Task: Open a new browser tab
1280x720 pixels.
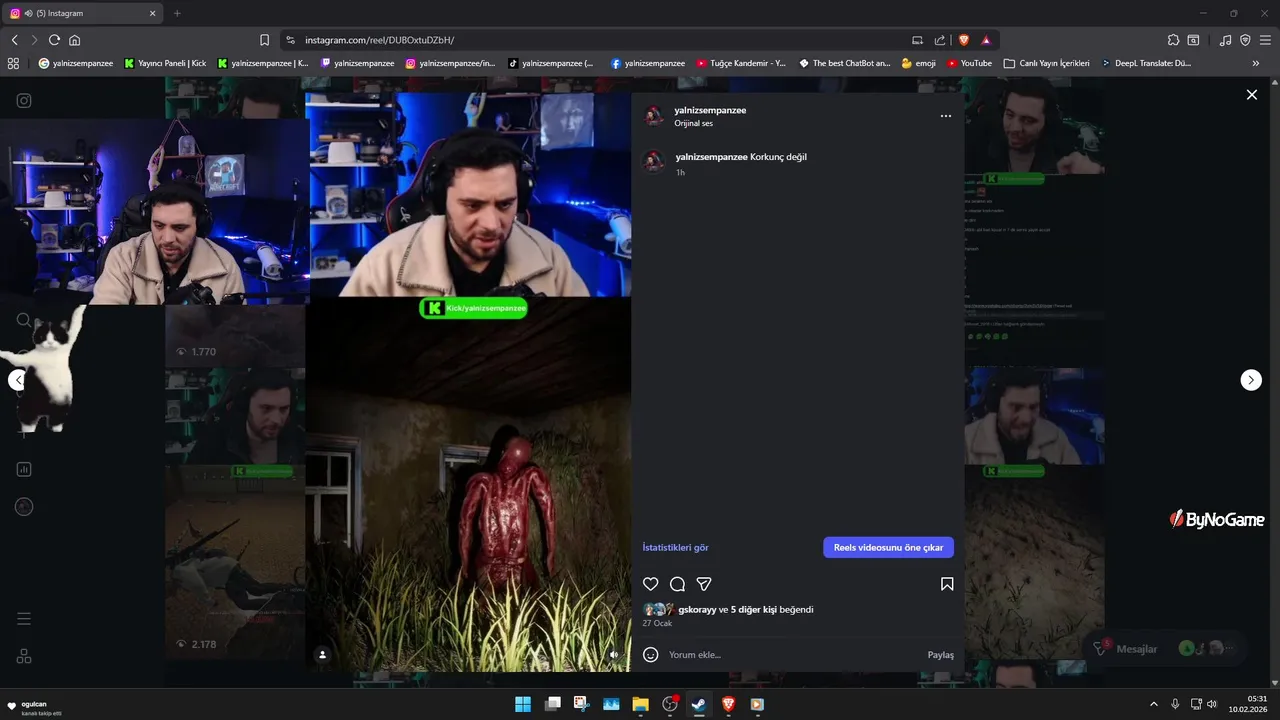Action: click(177, 13)
